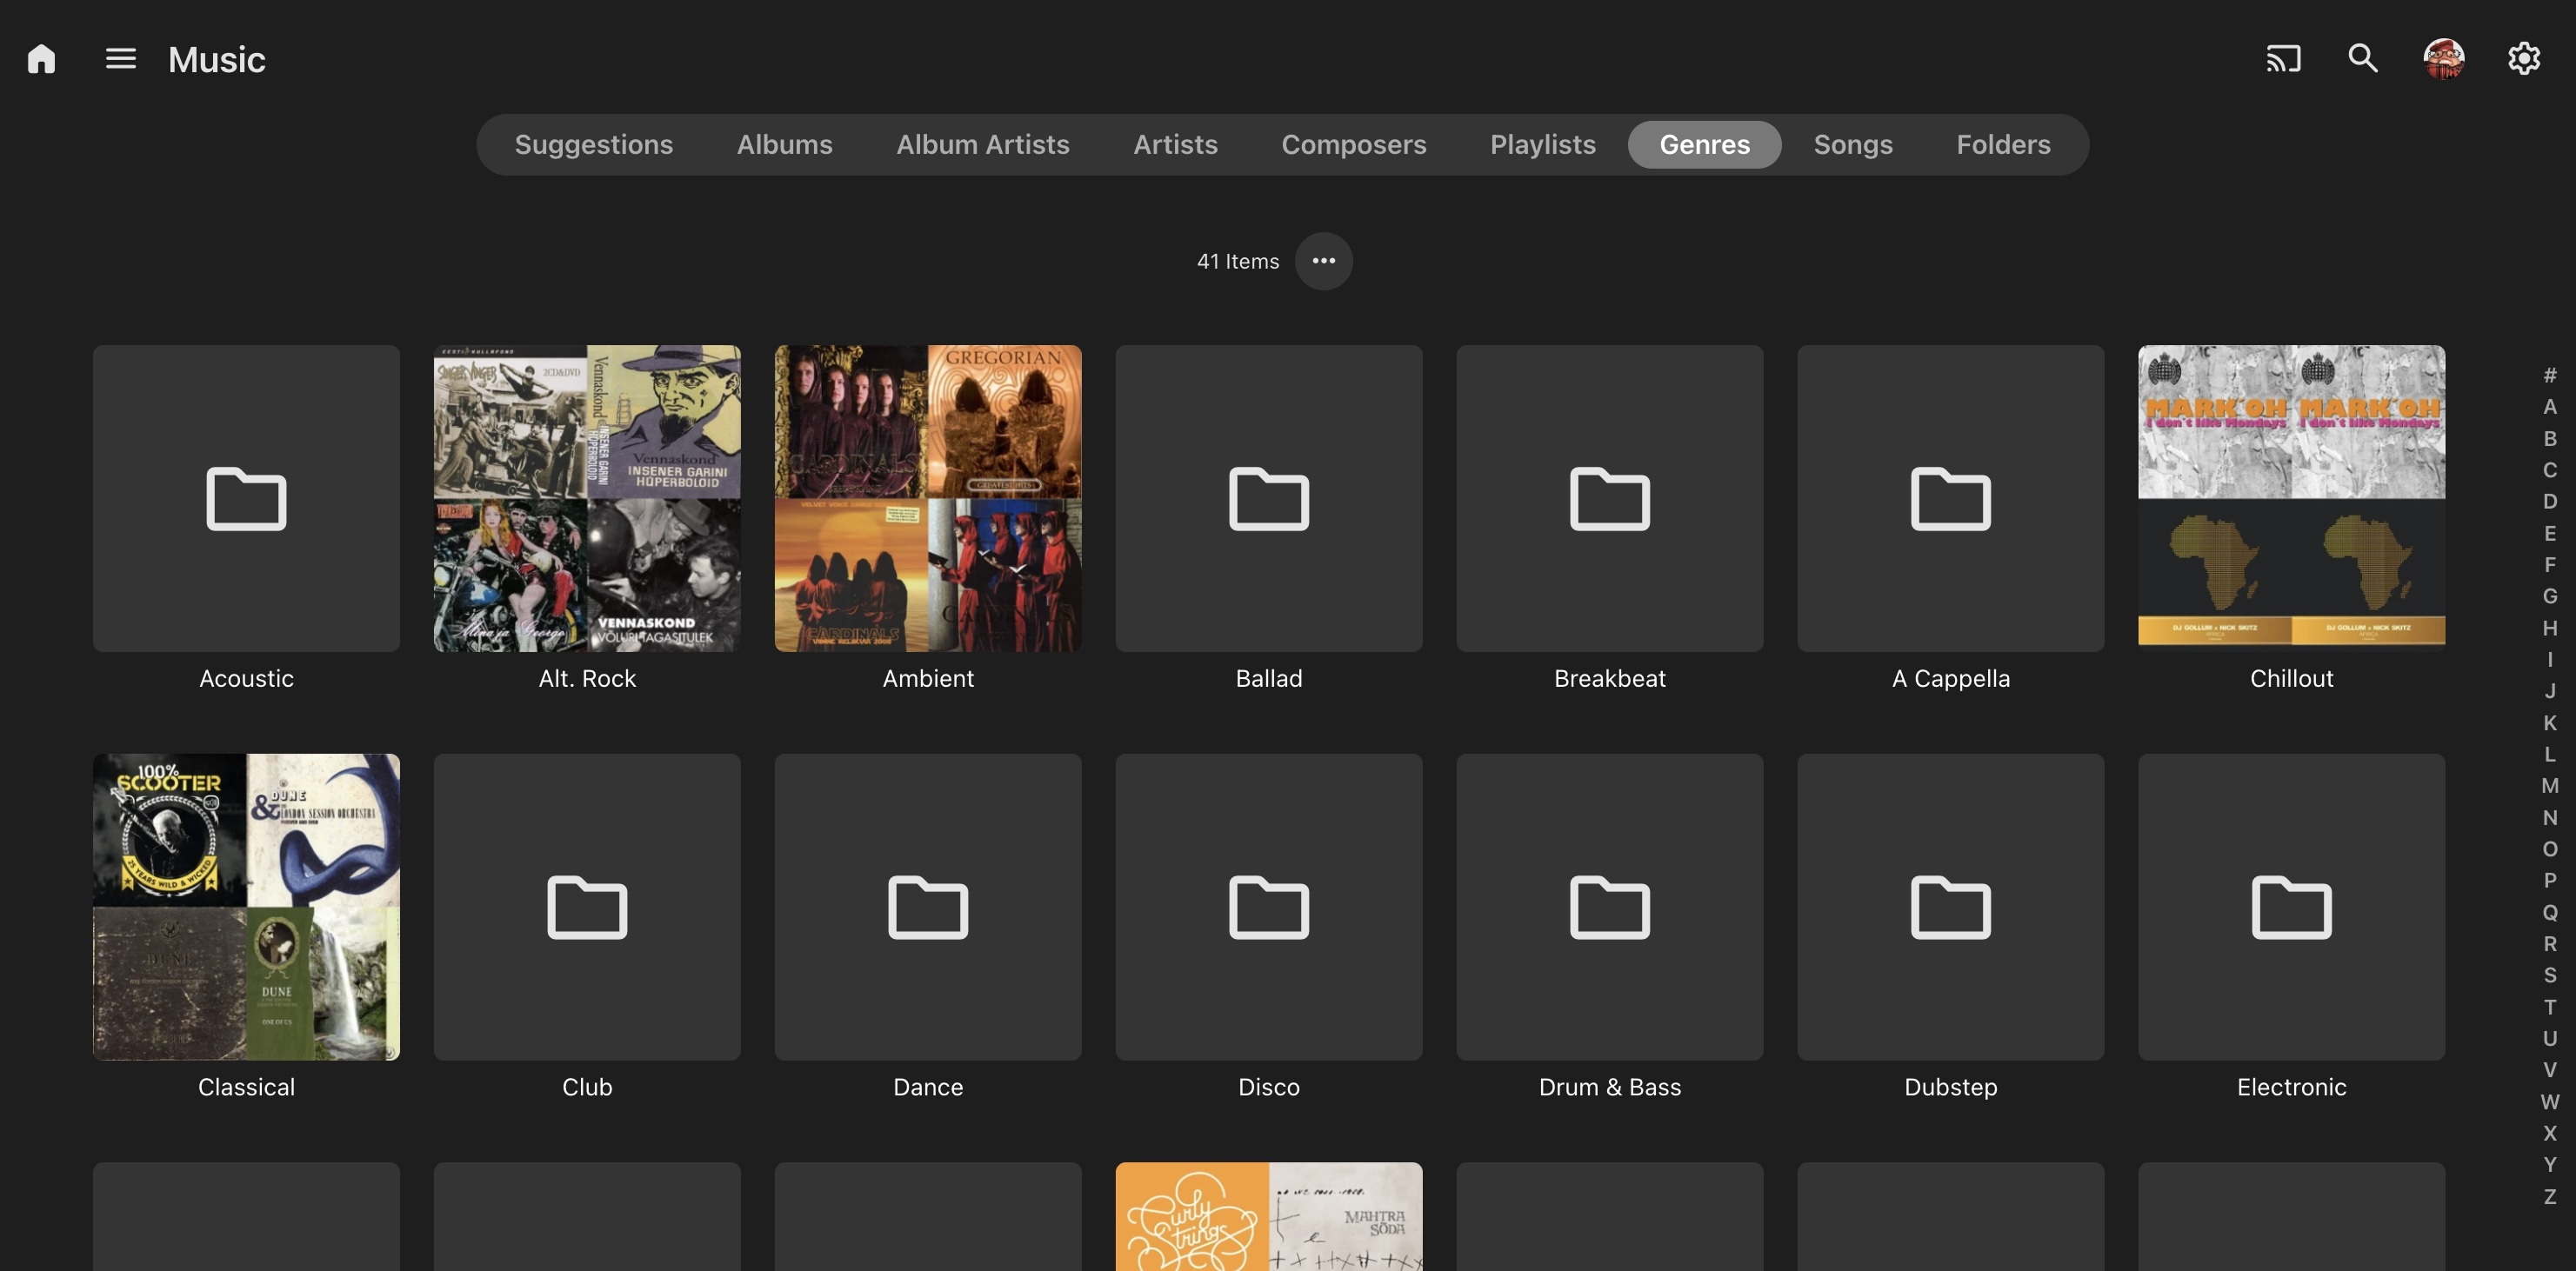Open the Chillout genre cover art
The width and height of the screenshot is (2576, 1271).
2291,498
